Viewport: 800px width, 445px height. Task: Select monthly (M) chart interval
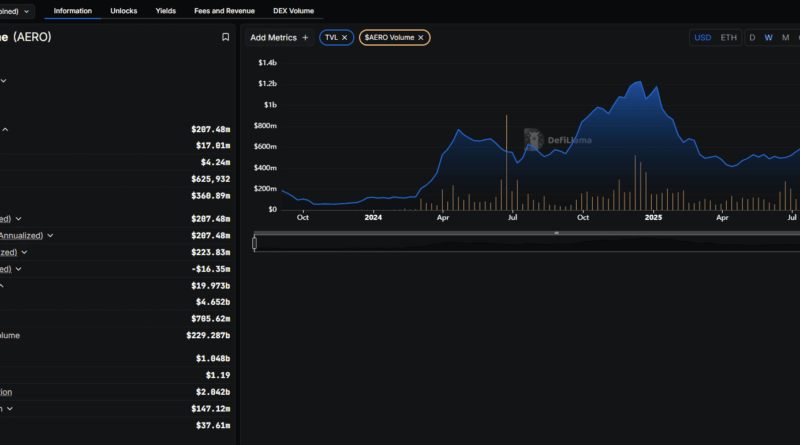[x=785, y=38]
